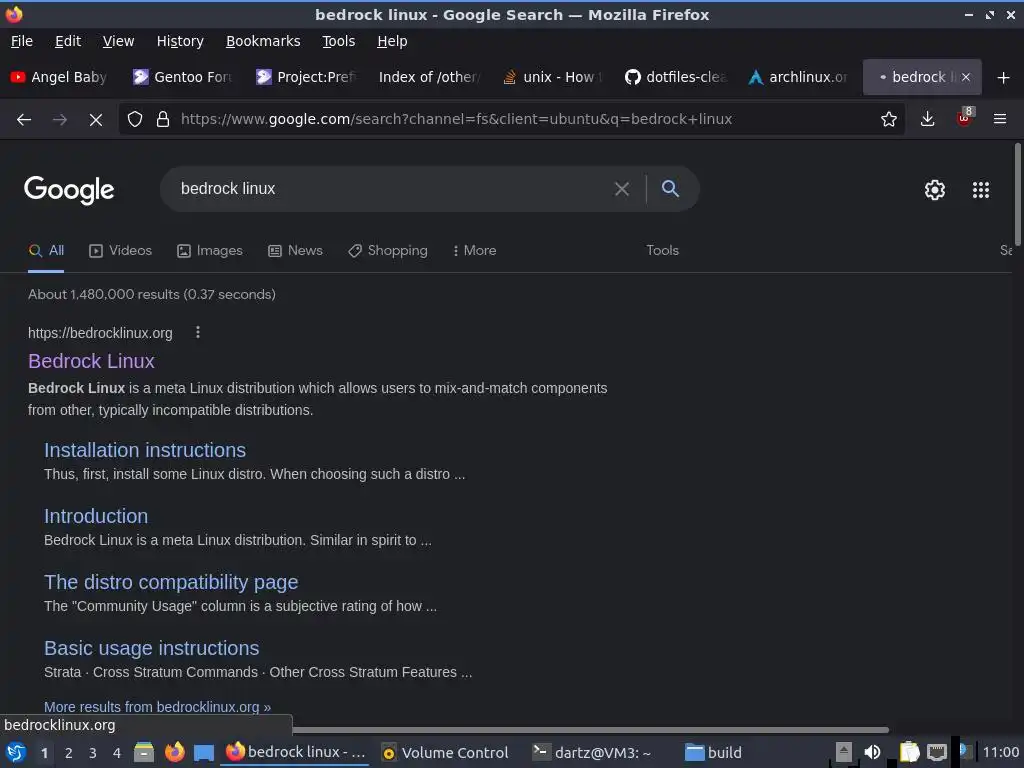Viewport: 1024px width, 768px height.
Task: Switch to the dotfiles-clean GitHub tab
Action: coord(676,77)
